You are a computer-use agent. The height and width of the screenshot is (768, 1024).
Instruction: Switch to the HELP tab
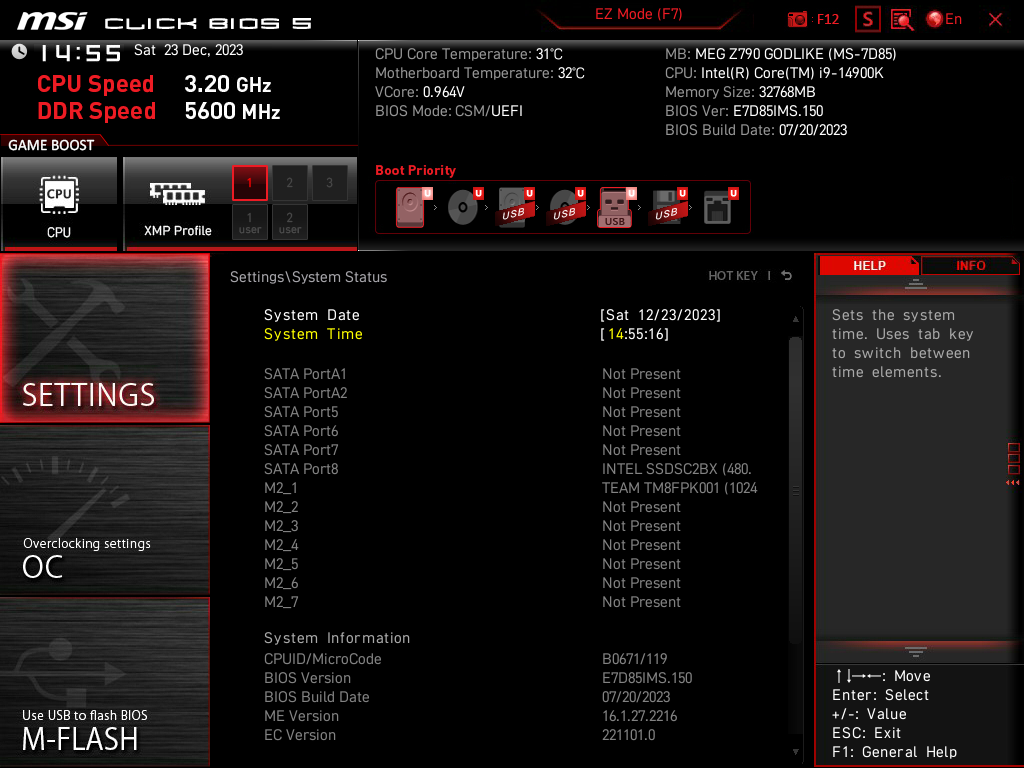click(869, 265)
